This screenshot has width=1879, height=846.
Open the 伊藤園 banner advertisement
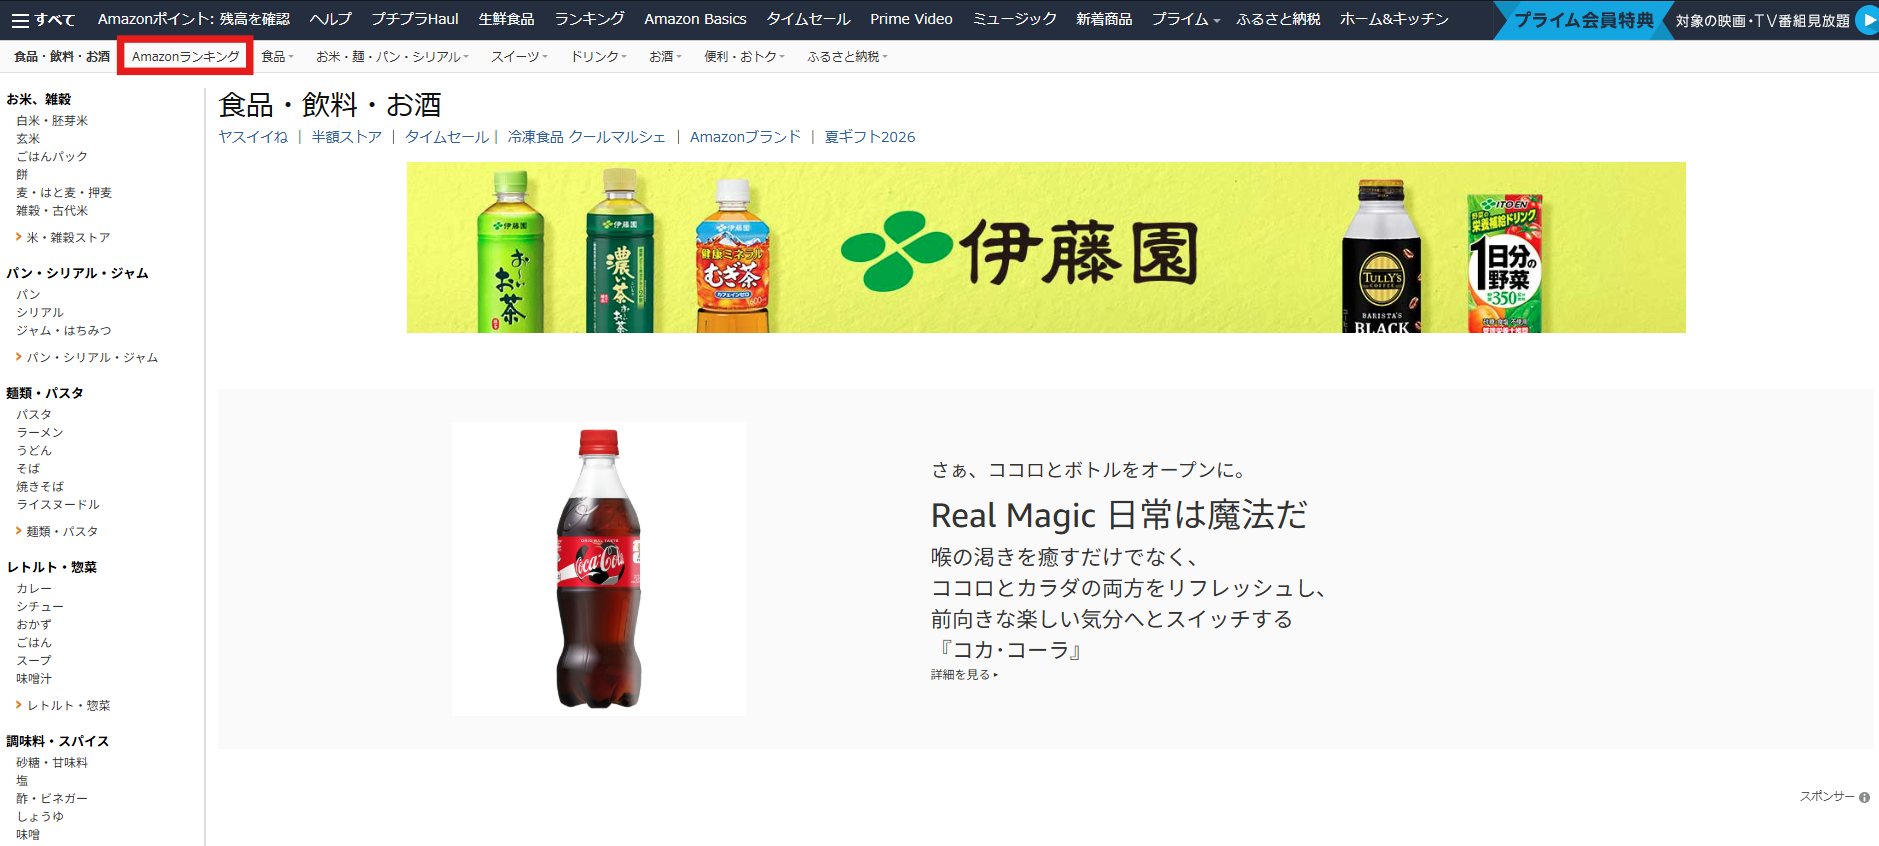coord(1046,248)
